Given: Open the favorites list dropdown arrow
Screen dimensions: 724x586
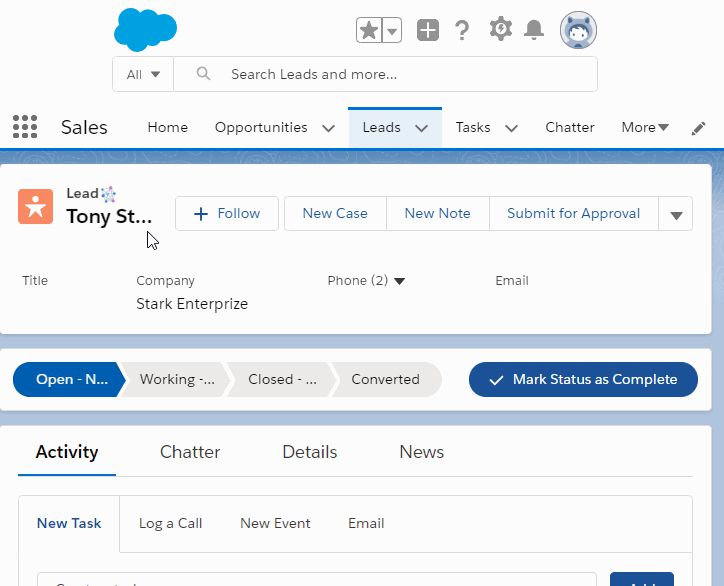Looking at the screenshot, I should [392, 30].
